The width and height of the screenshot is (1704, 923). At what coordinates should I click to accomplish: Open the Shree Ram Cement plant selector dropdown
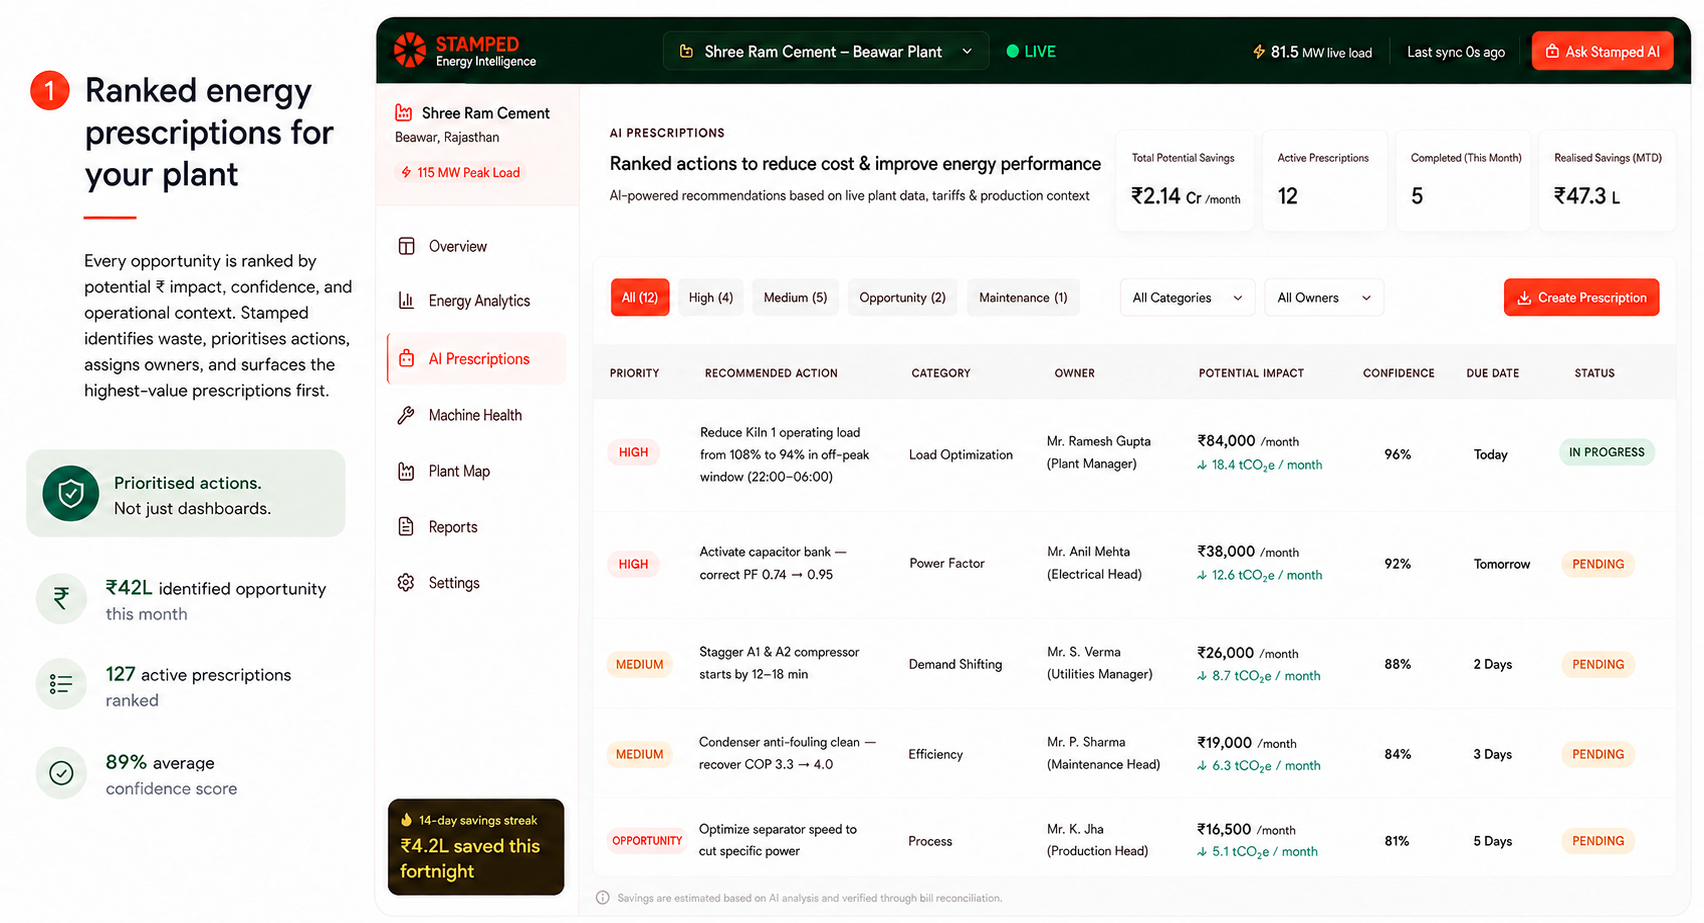pyautogui.click(x=826, y=51)
